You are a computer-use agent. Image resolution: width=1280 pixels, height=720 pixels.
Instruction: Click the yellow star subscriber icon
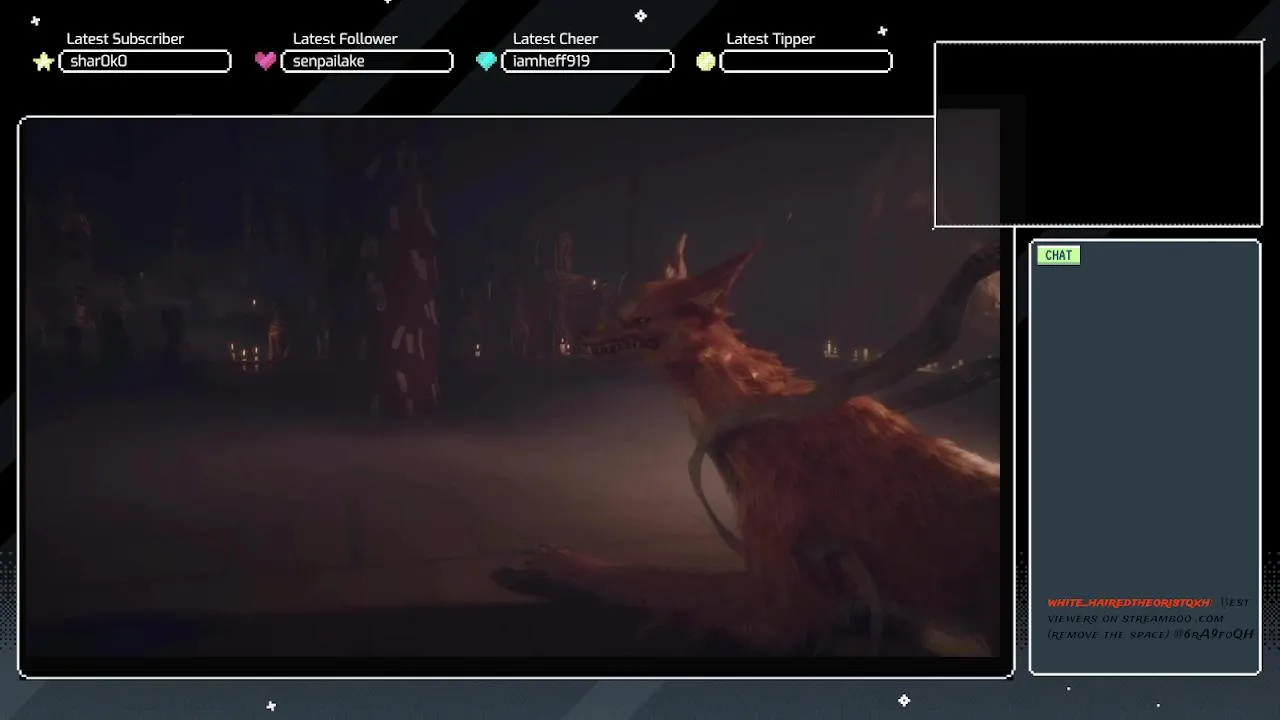[43, 62]
